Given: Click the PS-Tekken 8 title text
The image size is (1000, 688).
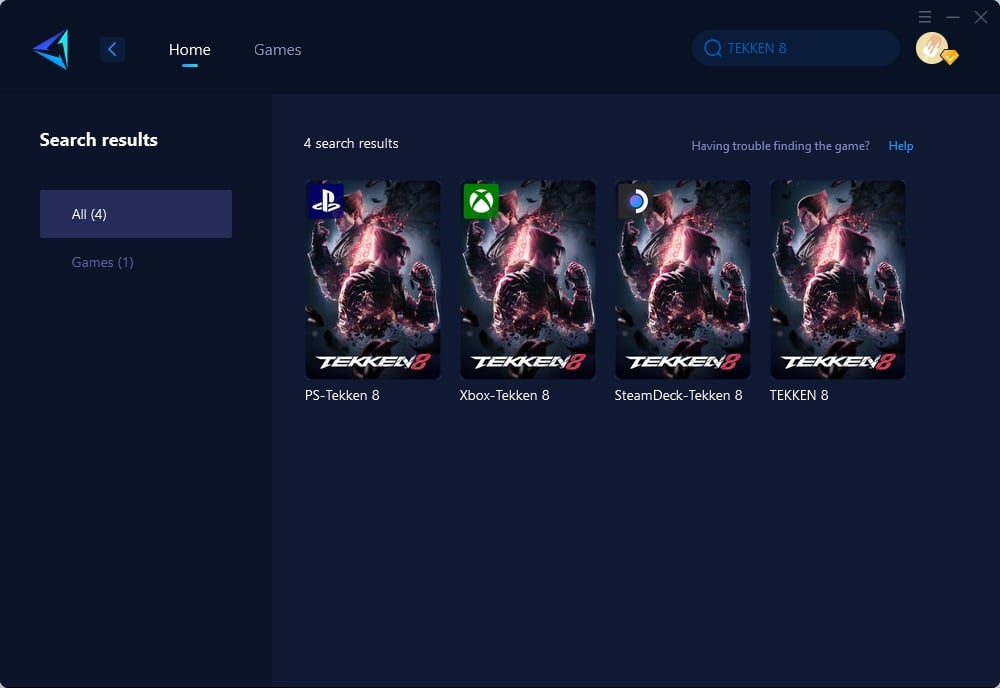Looking at the screenshot, I should click(342, 395).
